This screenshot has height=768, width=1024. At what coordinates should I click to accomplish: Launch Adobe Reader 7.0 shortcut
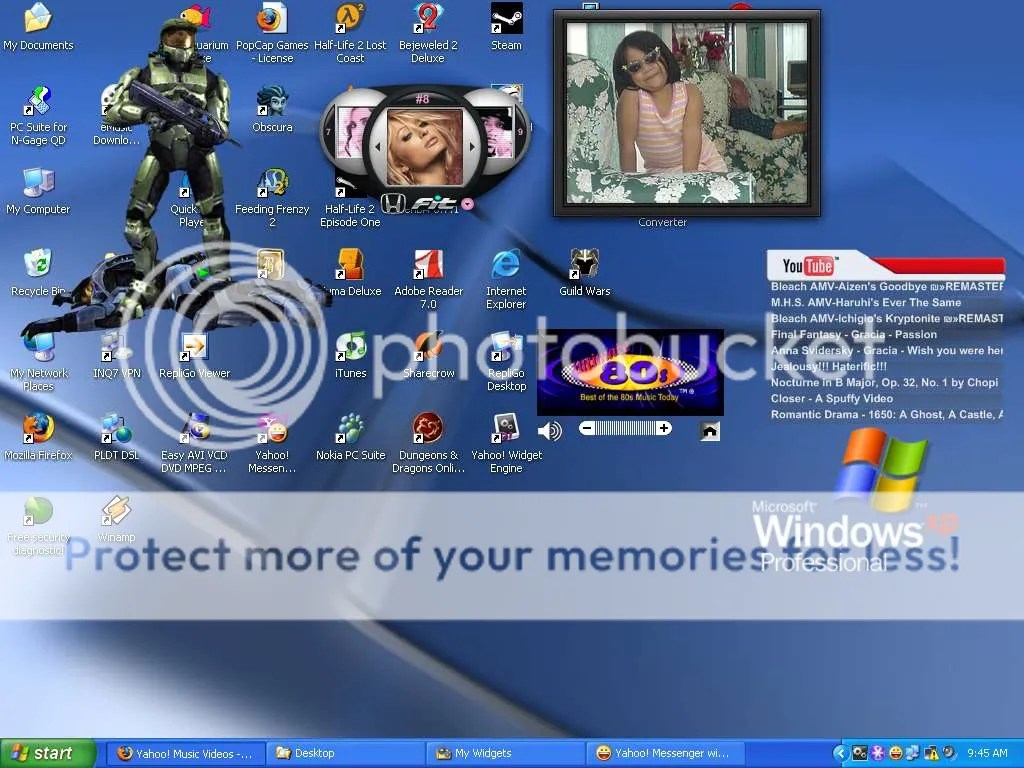[x=428, y=279]
